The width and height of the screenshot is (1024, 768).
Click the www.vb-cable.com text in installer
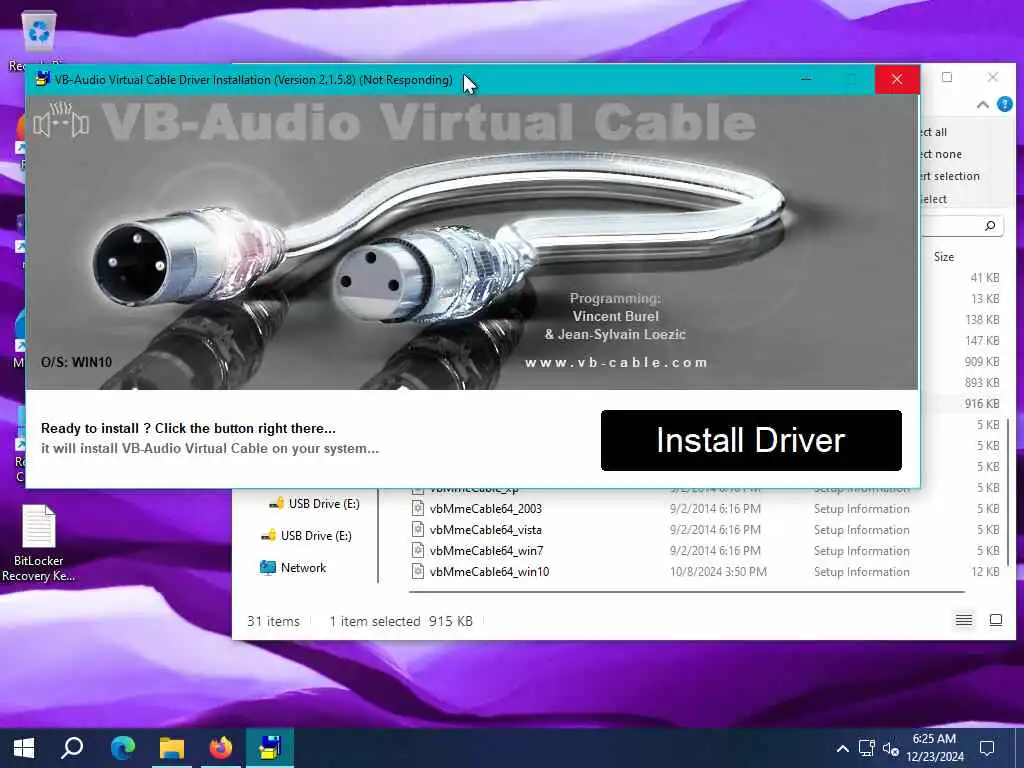pyautogui.click(x=616, y=362)
